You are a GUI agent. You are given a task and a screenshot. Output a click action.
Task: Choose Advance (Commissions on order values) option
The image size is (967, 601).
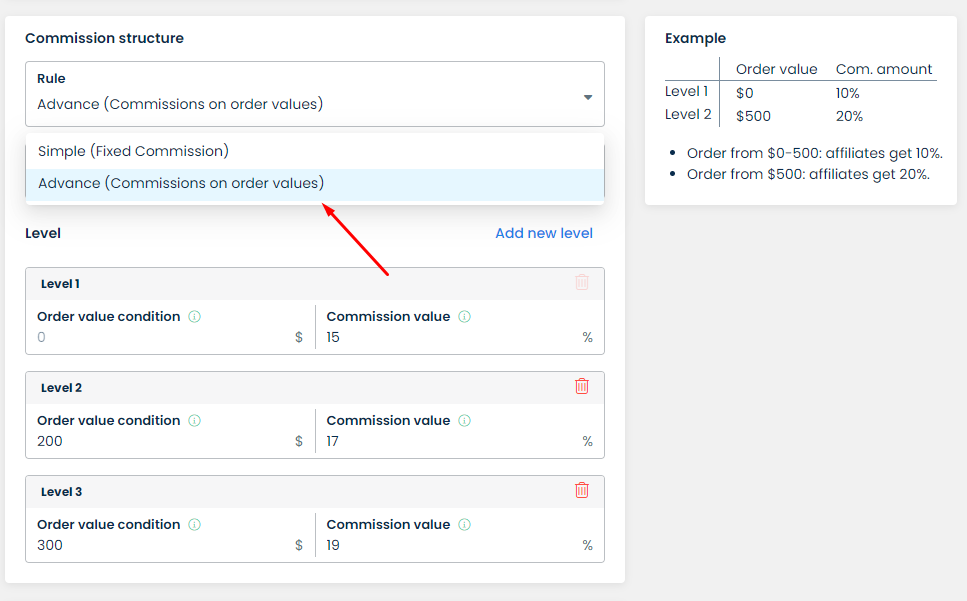coord(181,184)
